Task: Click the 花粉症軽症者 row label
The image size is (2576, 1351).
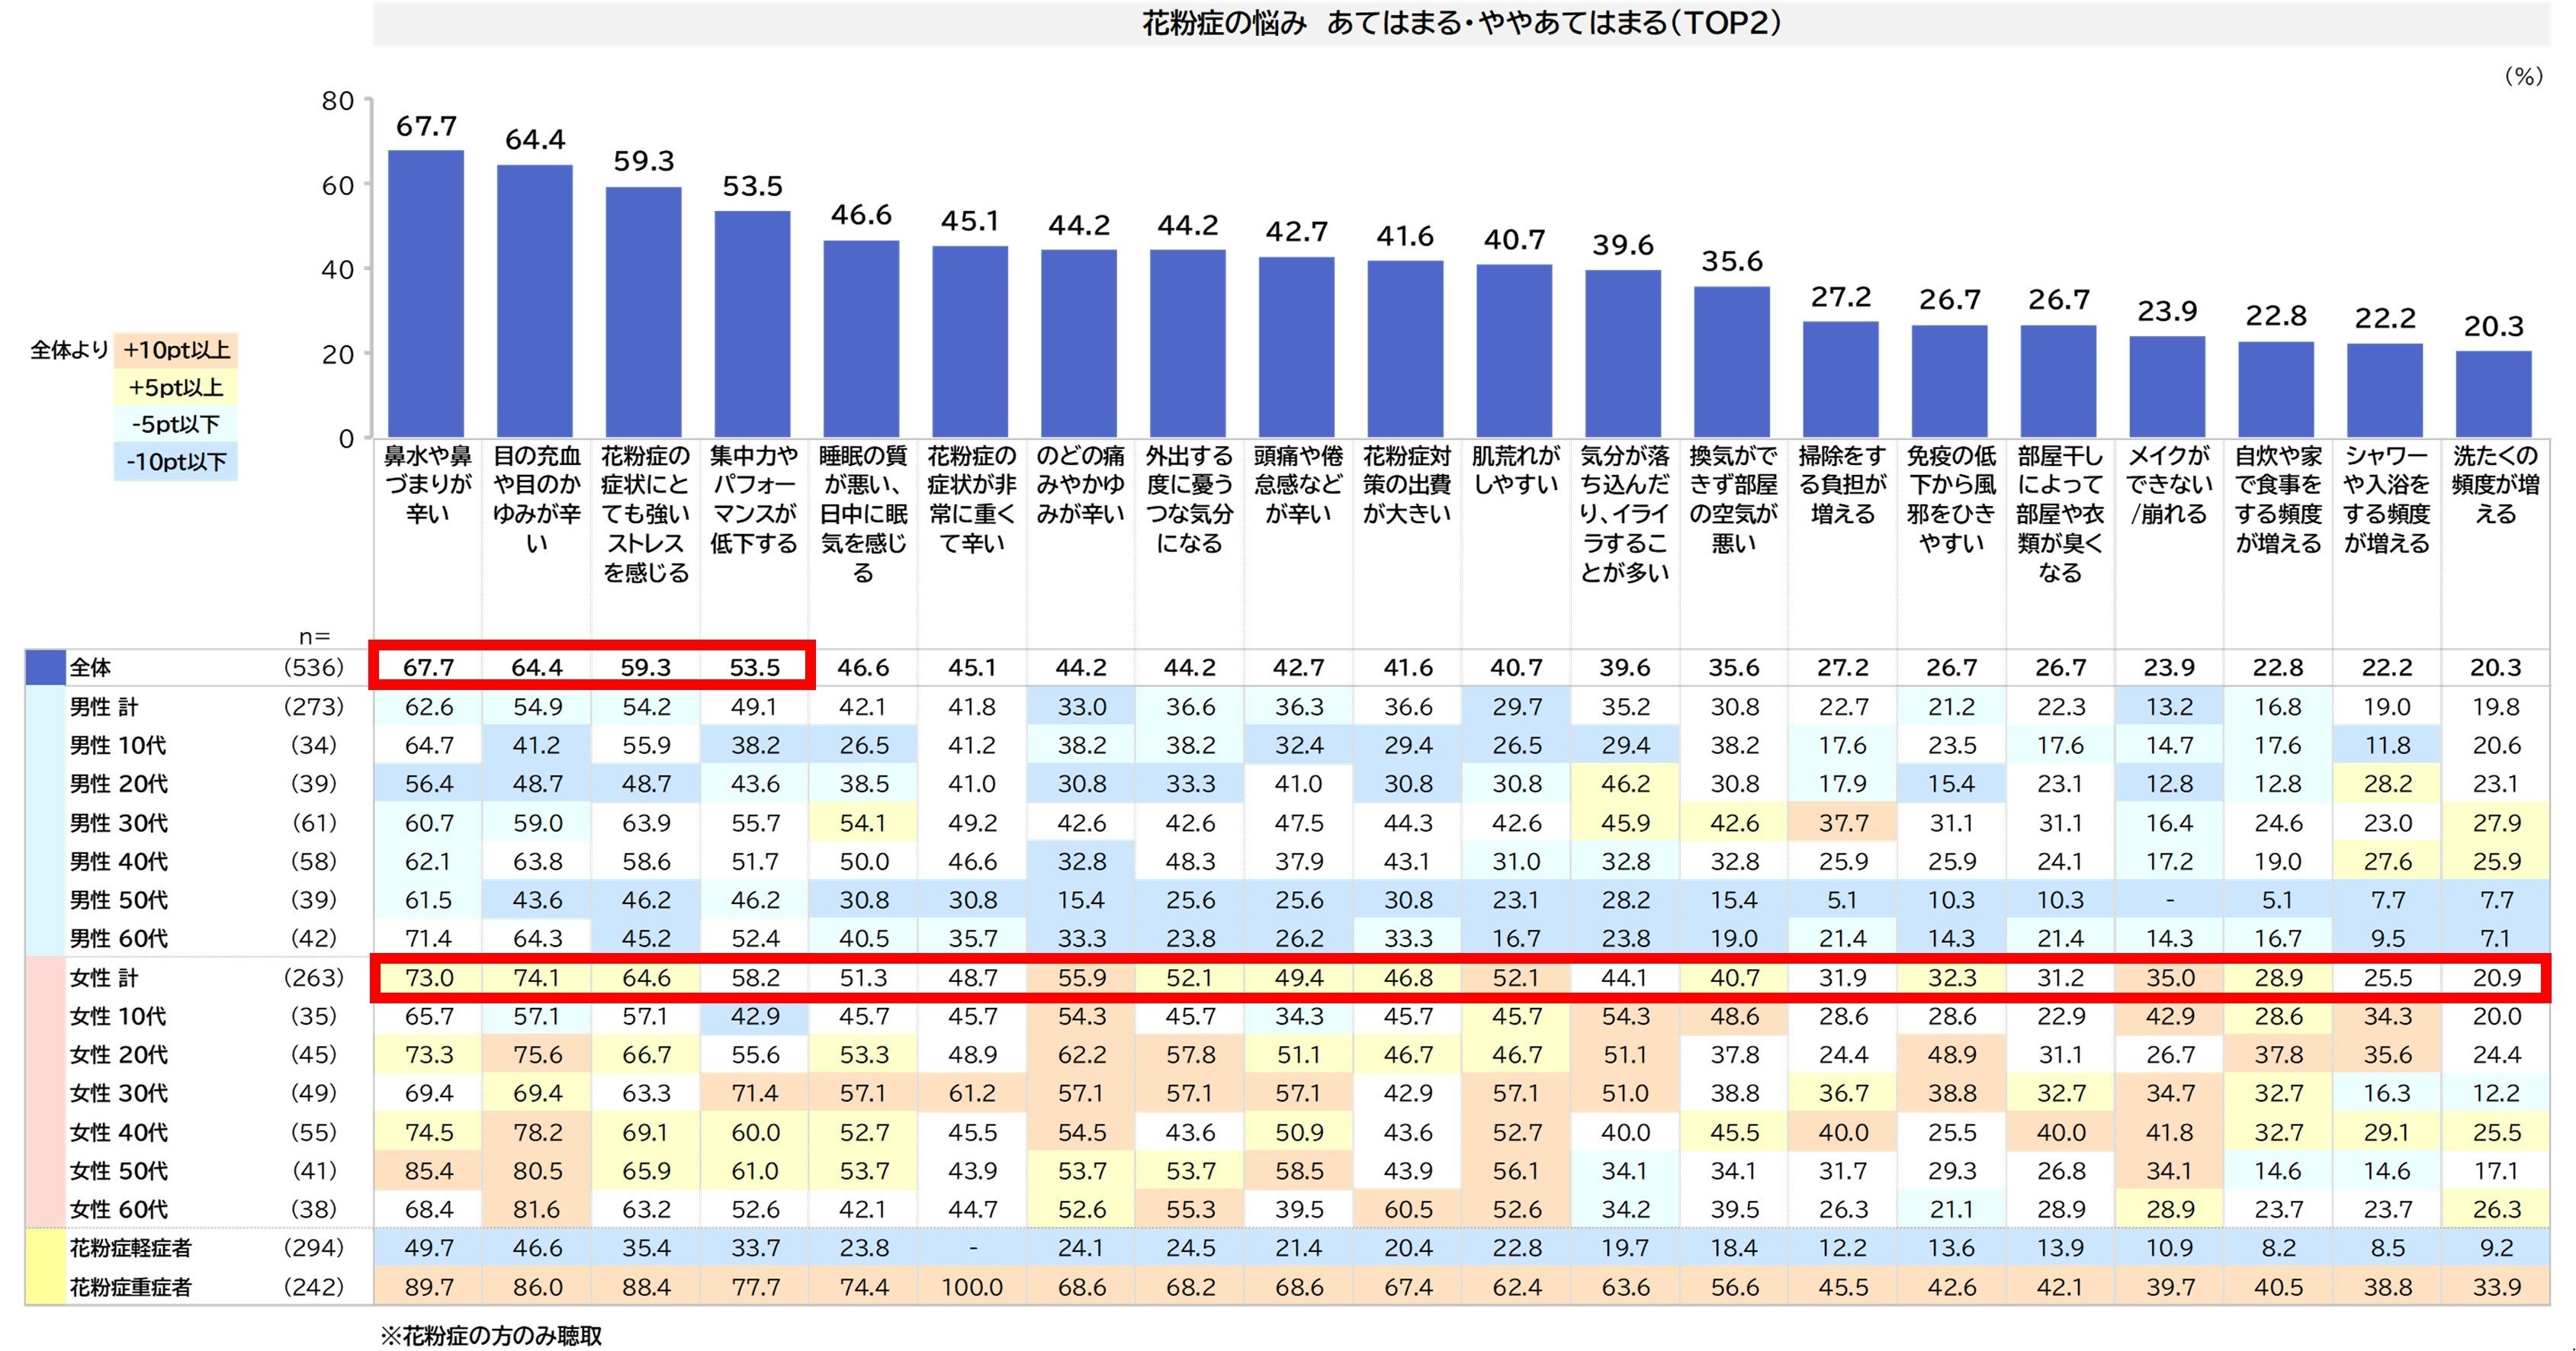Action: pos(130,1248)
